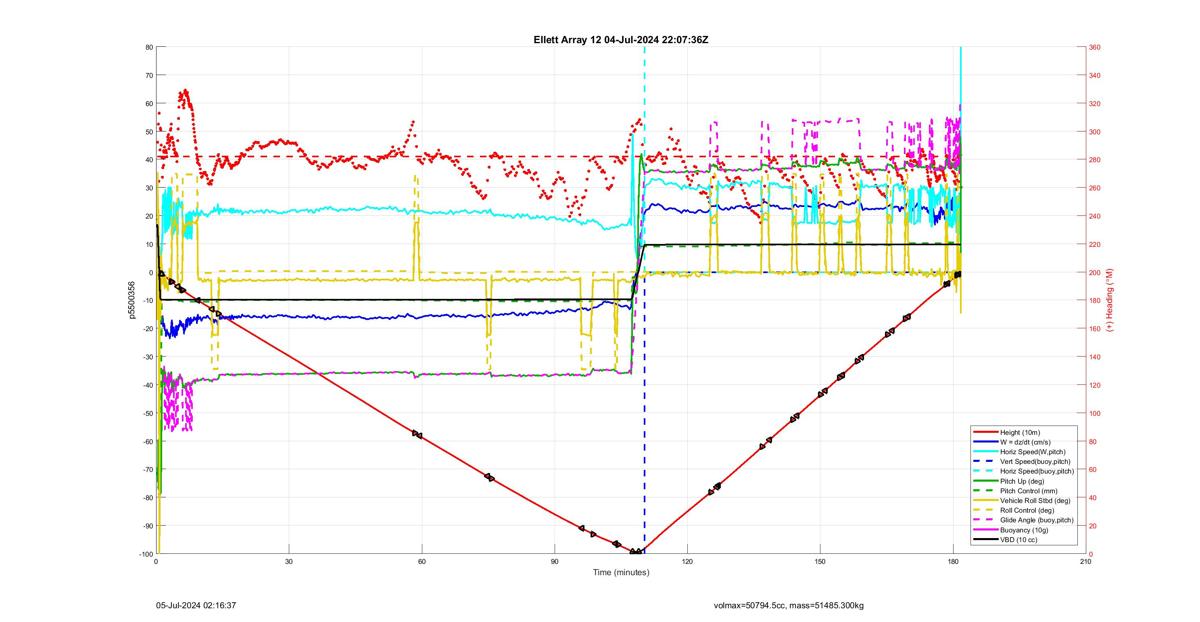Click the left y-axis tick label '80'
The image size is (1200, 622).
pyautogui.click(x=148, y=47)
